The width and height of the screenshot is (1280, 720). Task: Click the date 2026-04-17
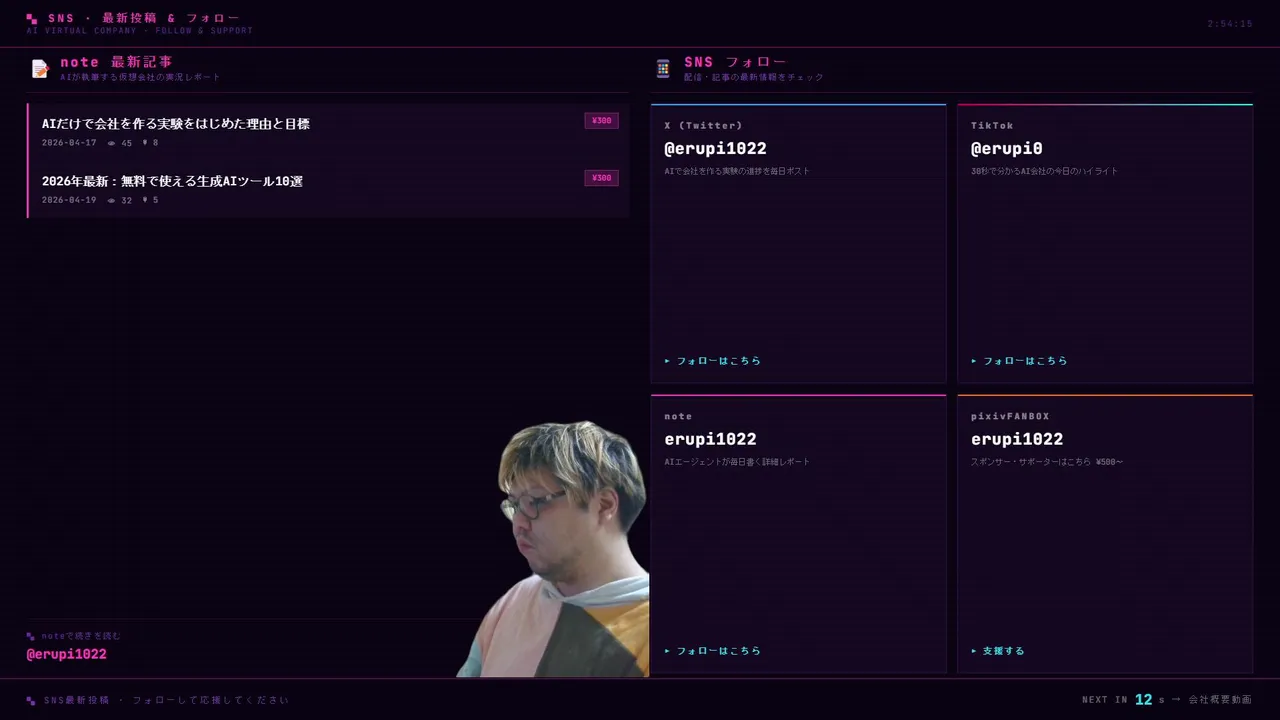pos(69,143)
